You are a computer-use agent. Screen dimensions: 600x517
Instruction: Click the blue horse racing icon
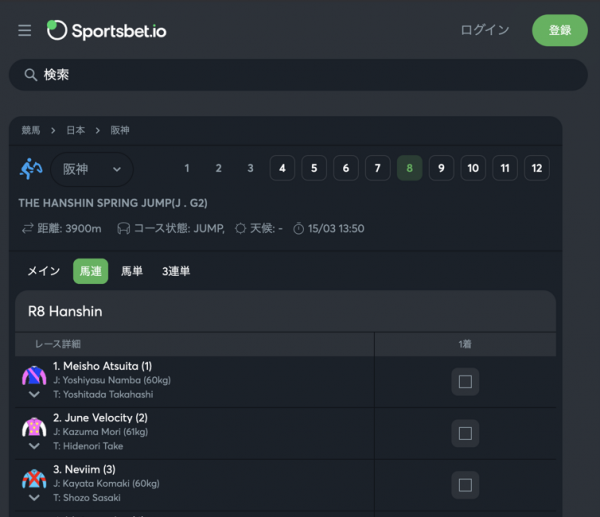(31, 169)
